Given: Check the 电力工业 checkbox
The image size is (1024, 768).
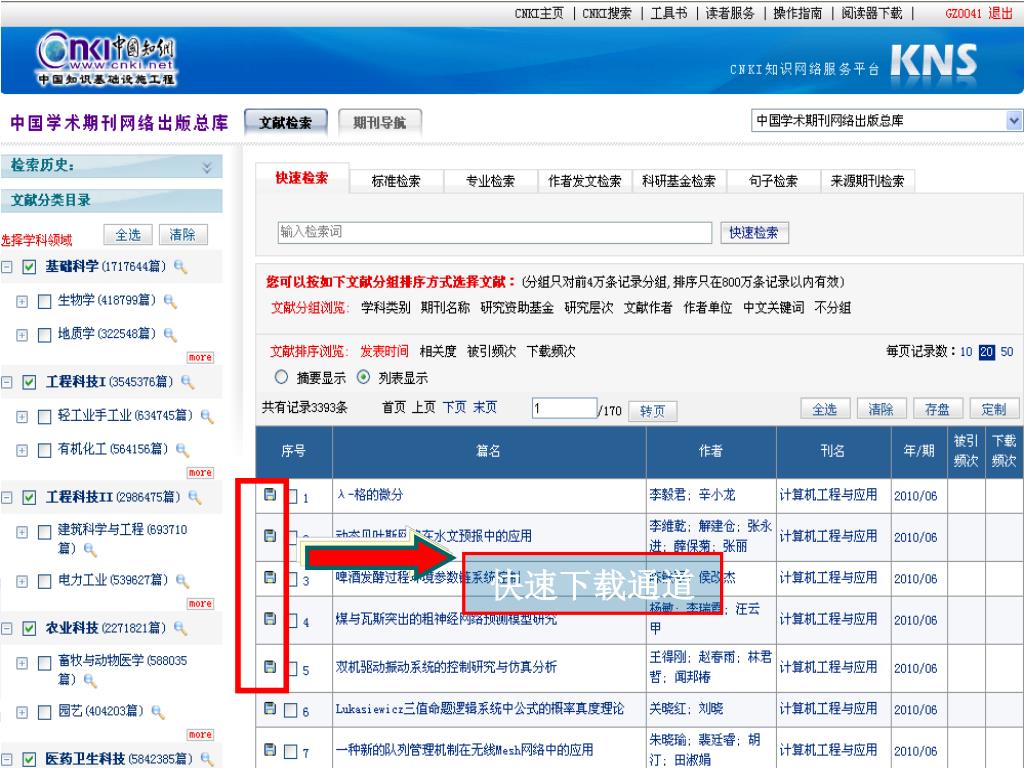Looking at the screenshot, I should 44,581.
